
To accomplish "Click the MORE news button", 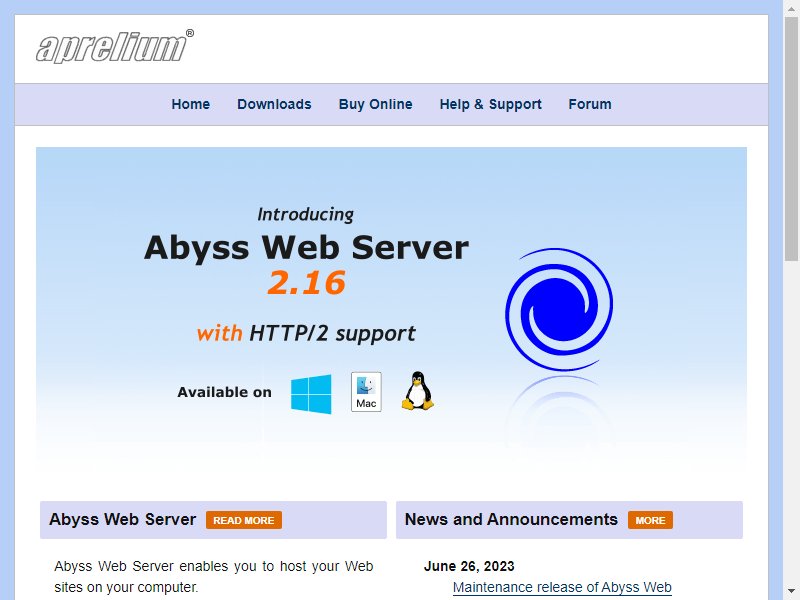I will tap(650, 520).
